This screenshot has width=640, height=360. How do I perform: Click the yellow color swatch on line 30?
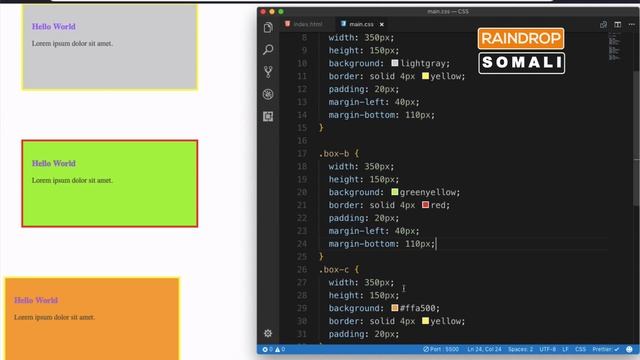[x=425, y=321]
